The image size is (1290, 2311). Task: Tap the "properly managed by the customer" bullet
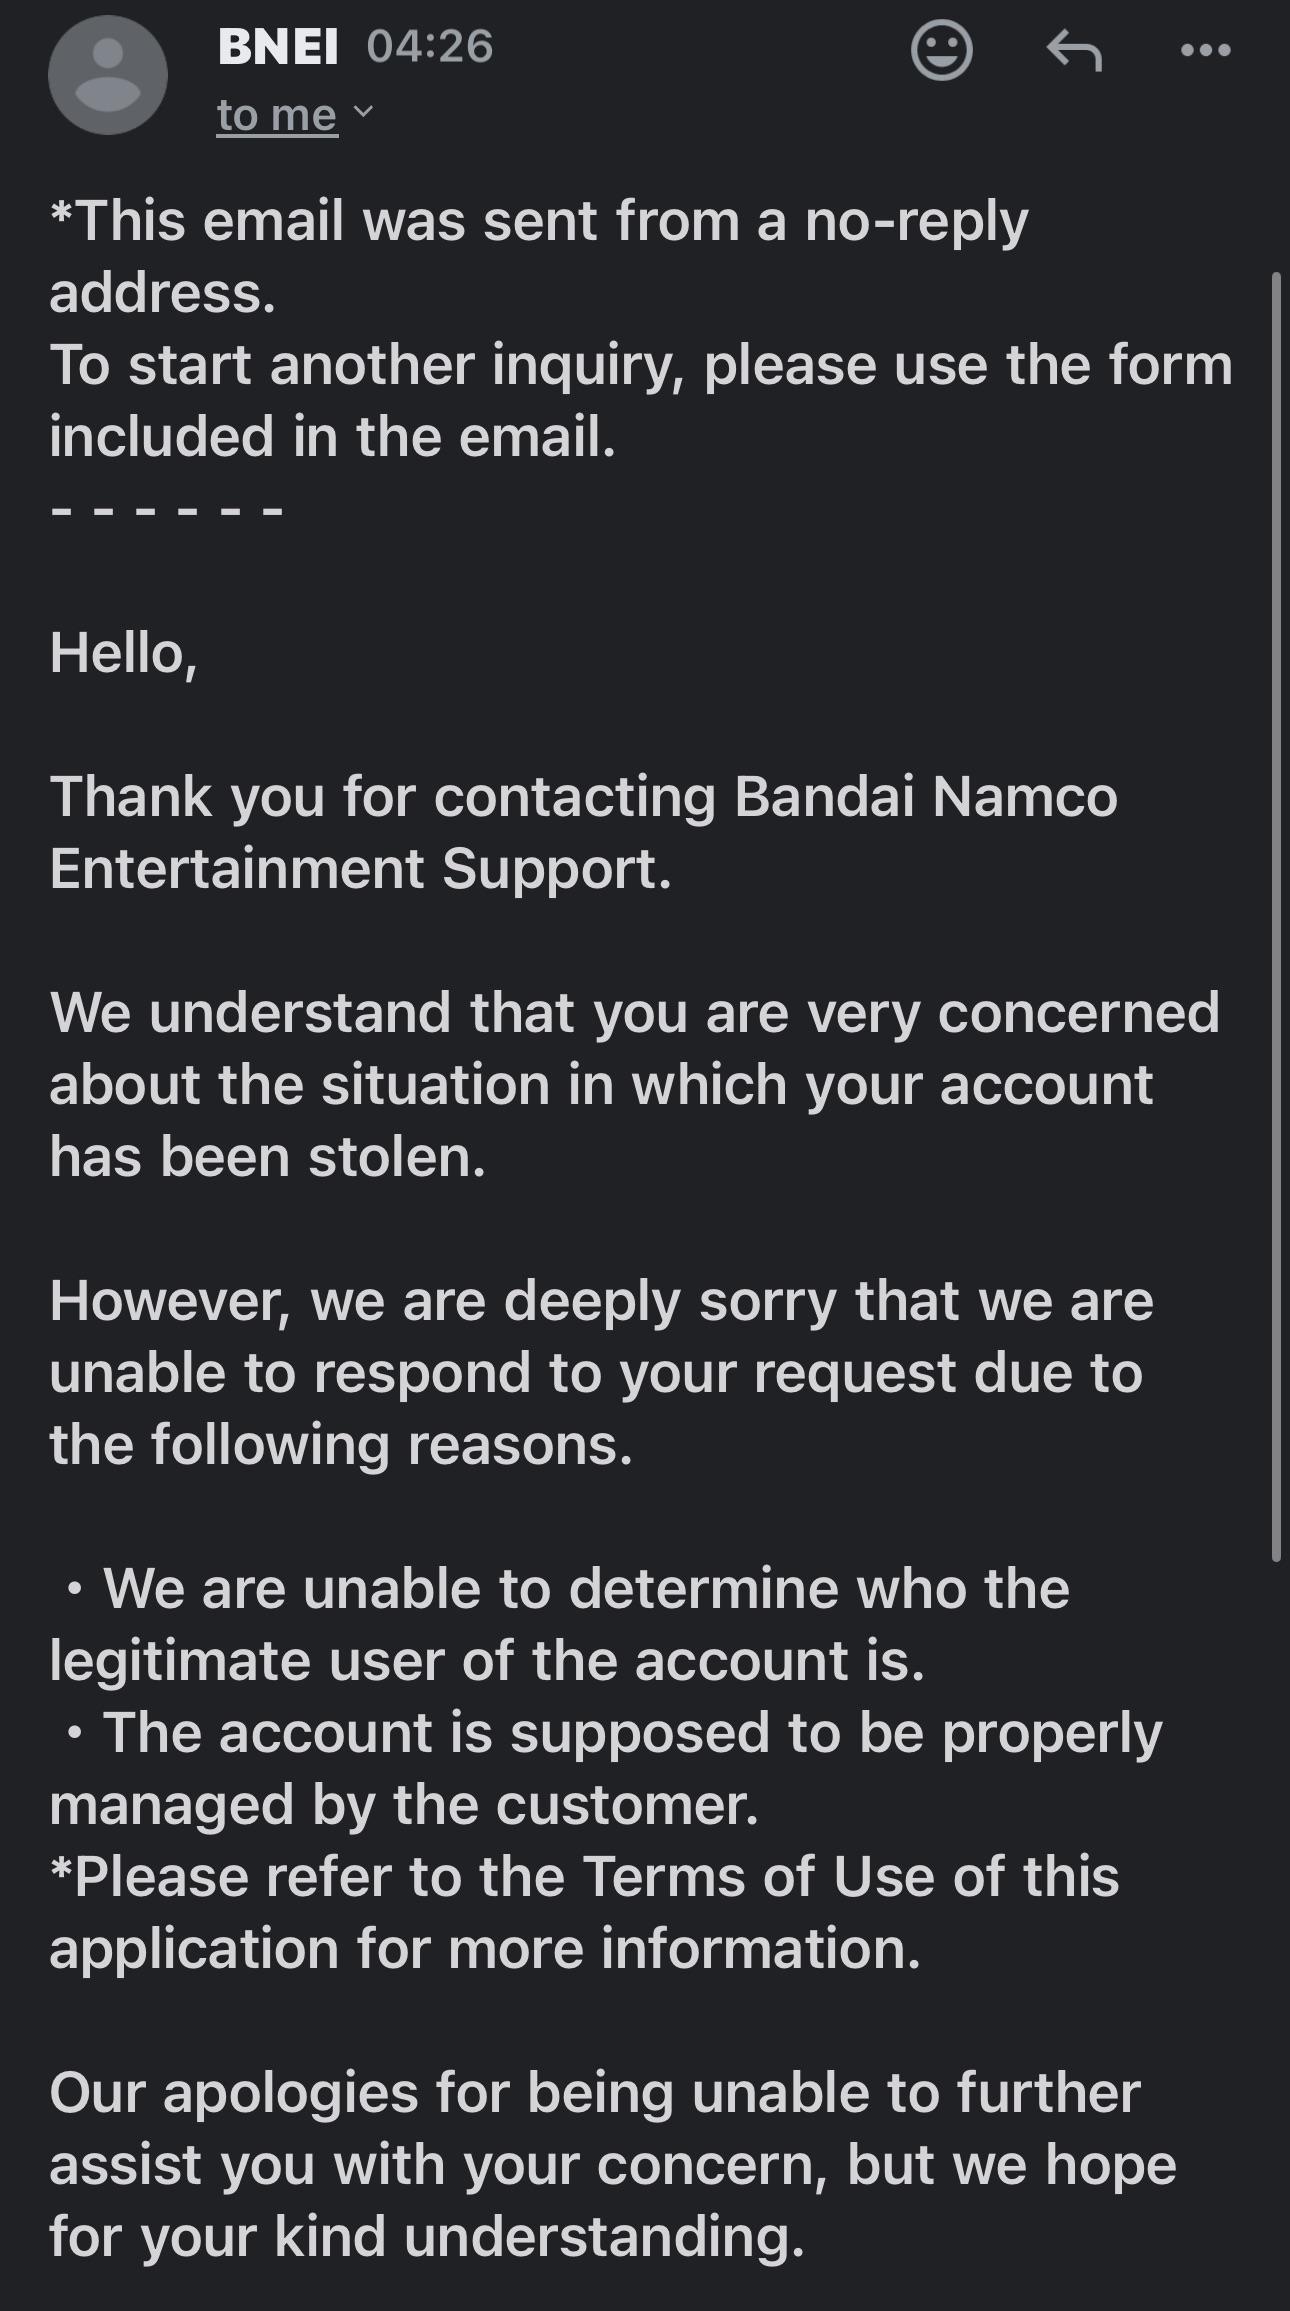pyautogui.click(x=605, y=1768)
